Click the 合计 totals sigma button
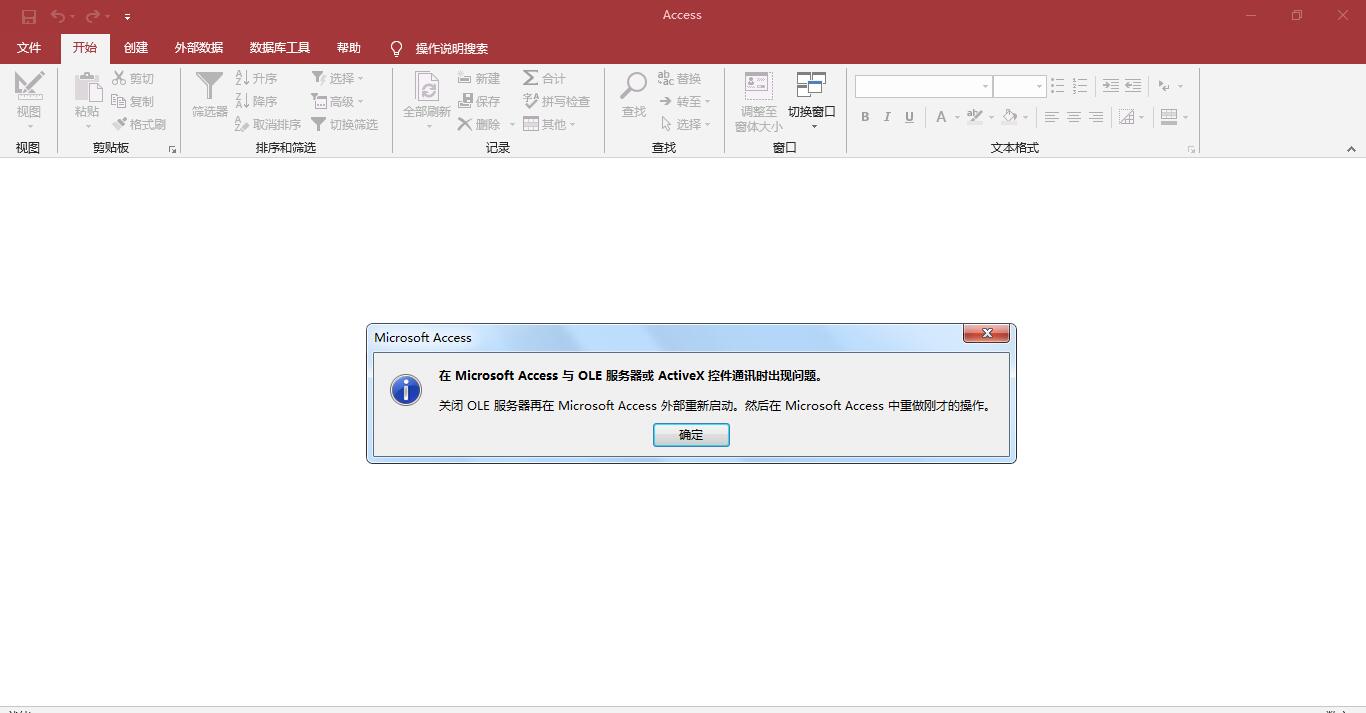1366x713 pixels. click(544, 78)
